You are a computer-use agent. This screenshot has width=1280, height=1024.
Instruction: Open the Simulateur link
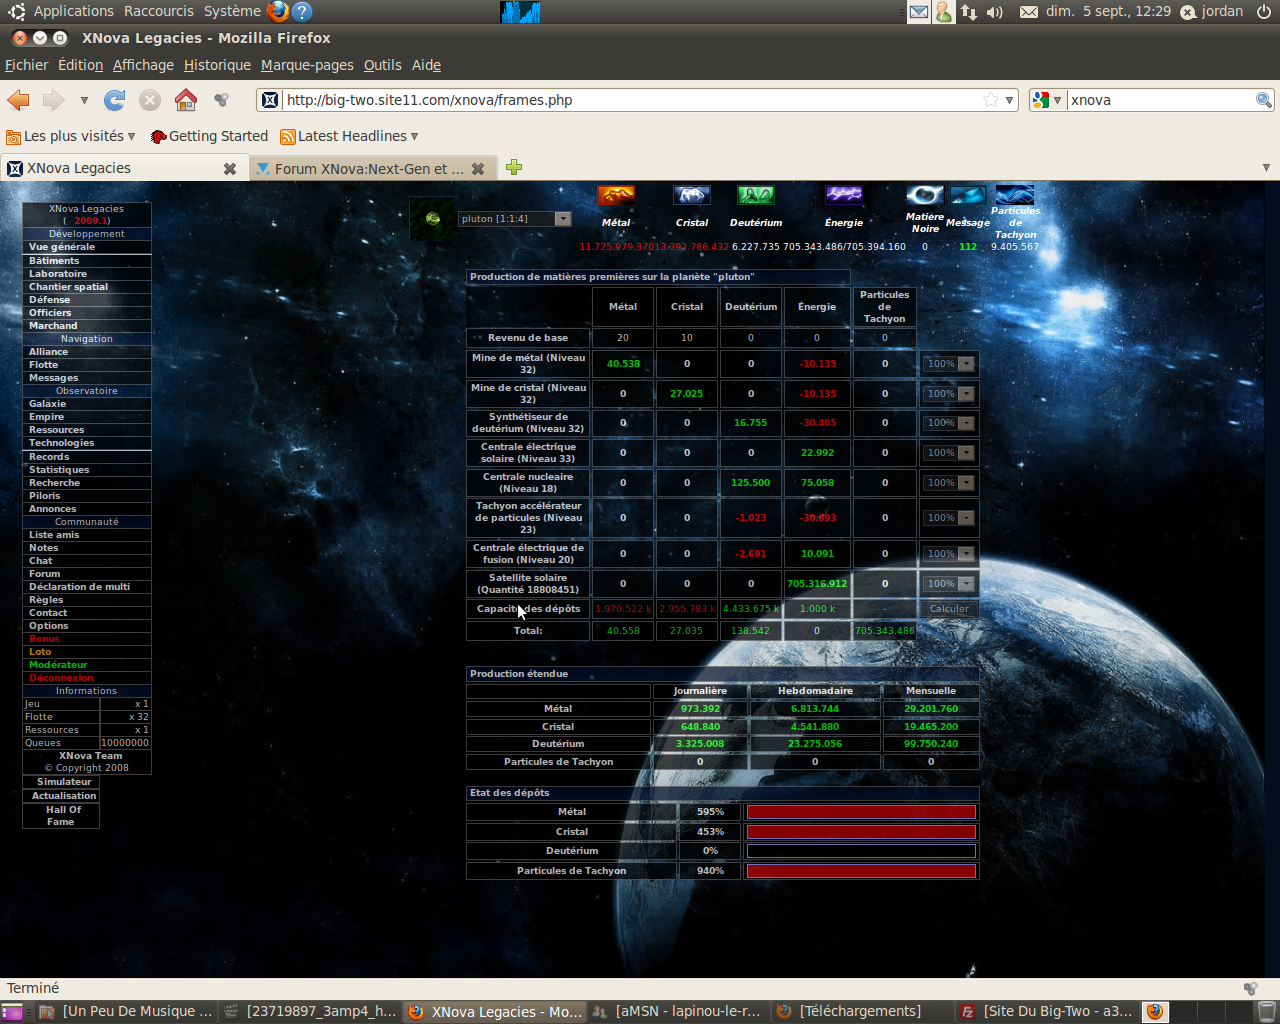[x=64, y=782]
